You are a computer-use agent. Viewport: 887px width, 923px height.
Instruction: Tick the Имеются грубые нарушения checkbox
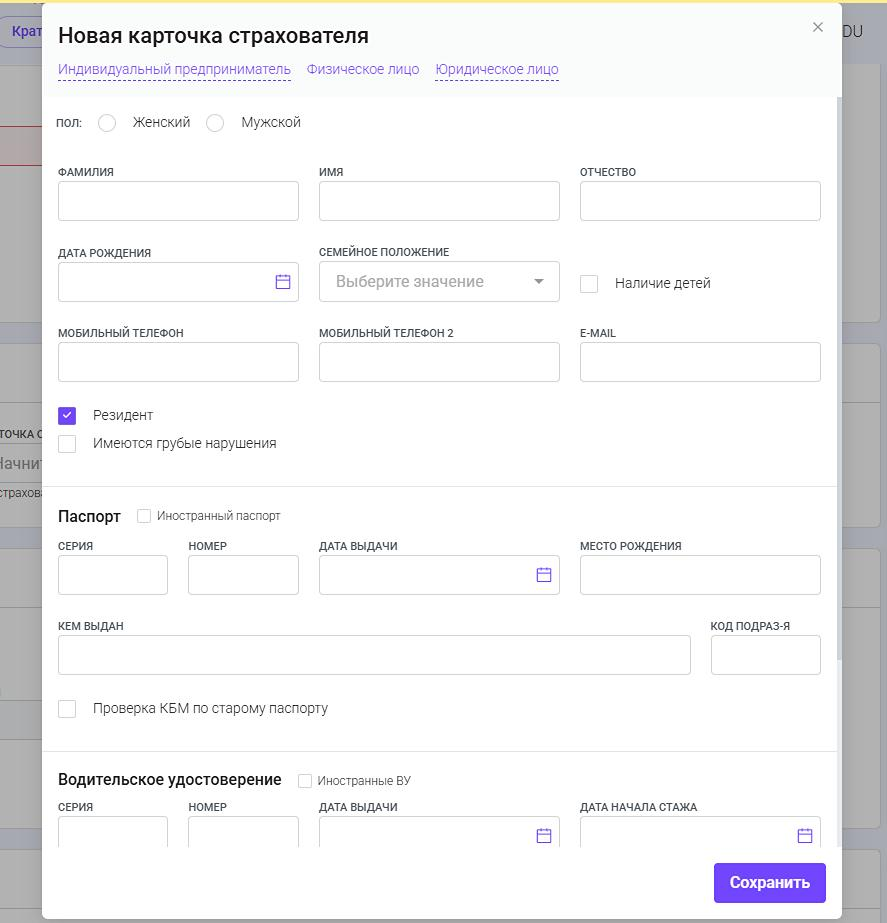[x=67, y=444]
